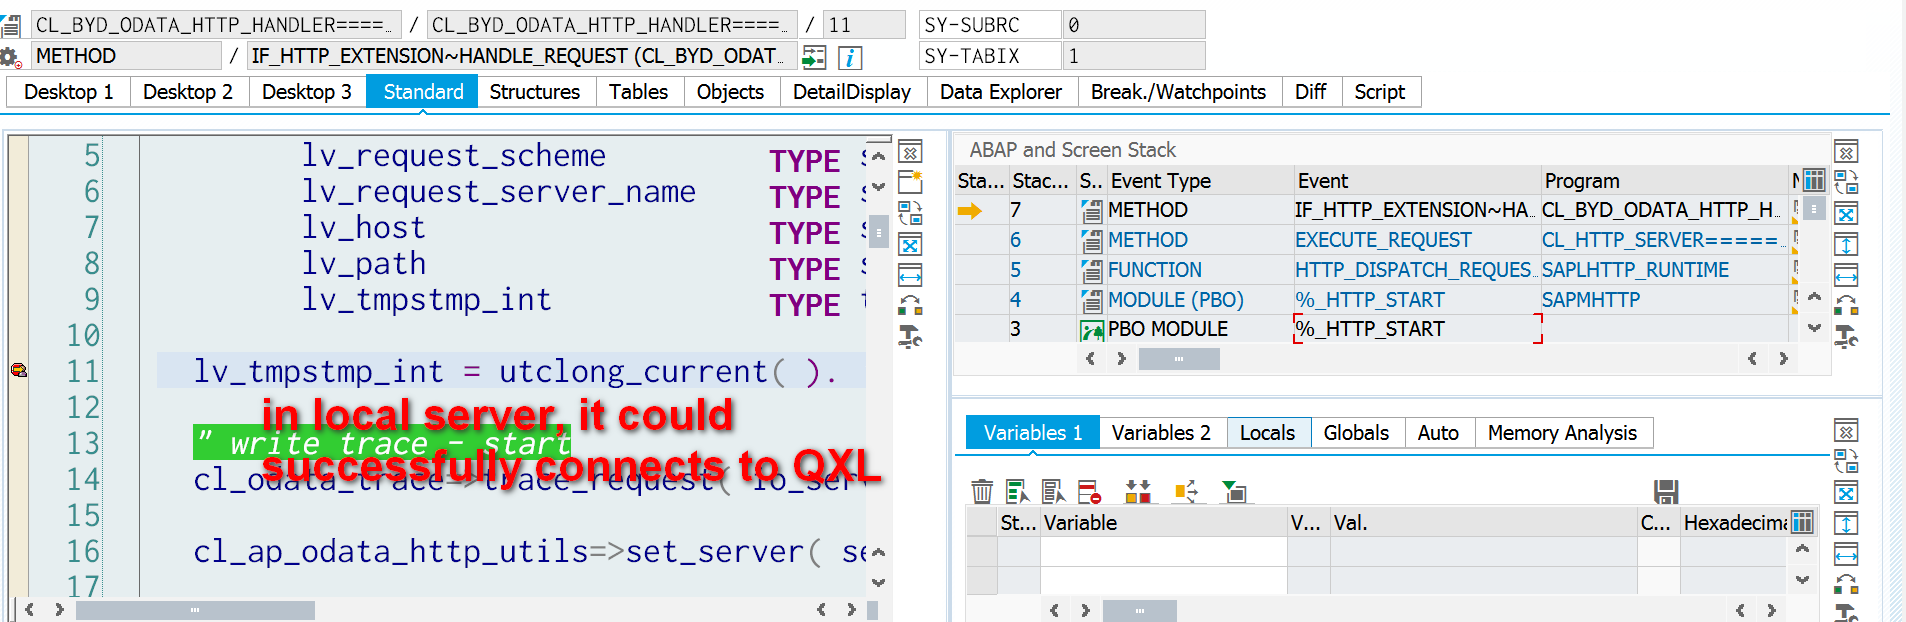Toggle the breakpoint marker on line 11
The height and width of the screenshot is (622, 1906).
point(19,371)
